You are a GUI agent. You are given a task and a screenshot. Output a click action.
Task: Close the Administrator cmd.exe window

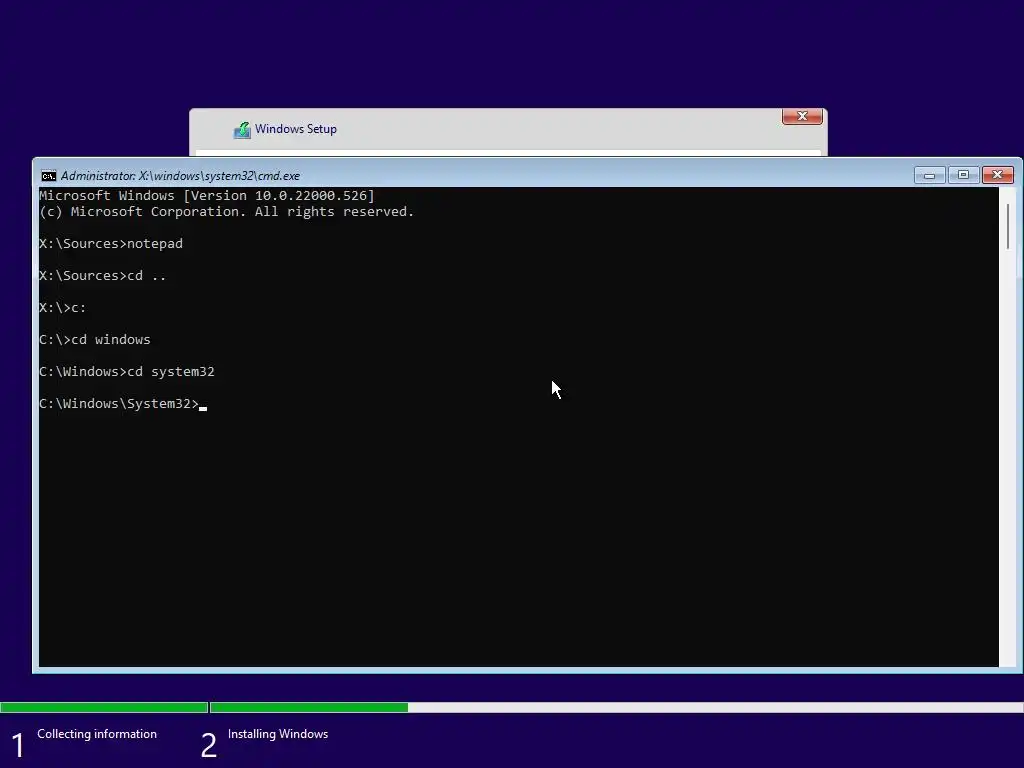pyautogui.click(x=997, y=175)
